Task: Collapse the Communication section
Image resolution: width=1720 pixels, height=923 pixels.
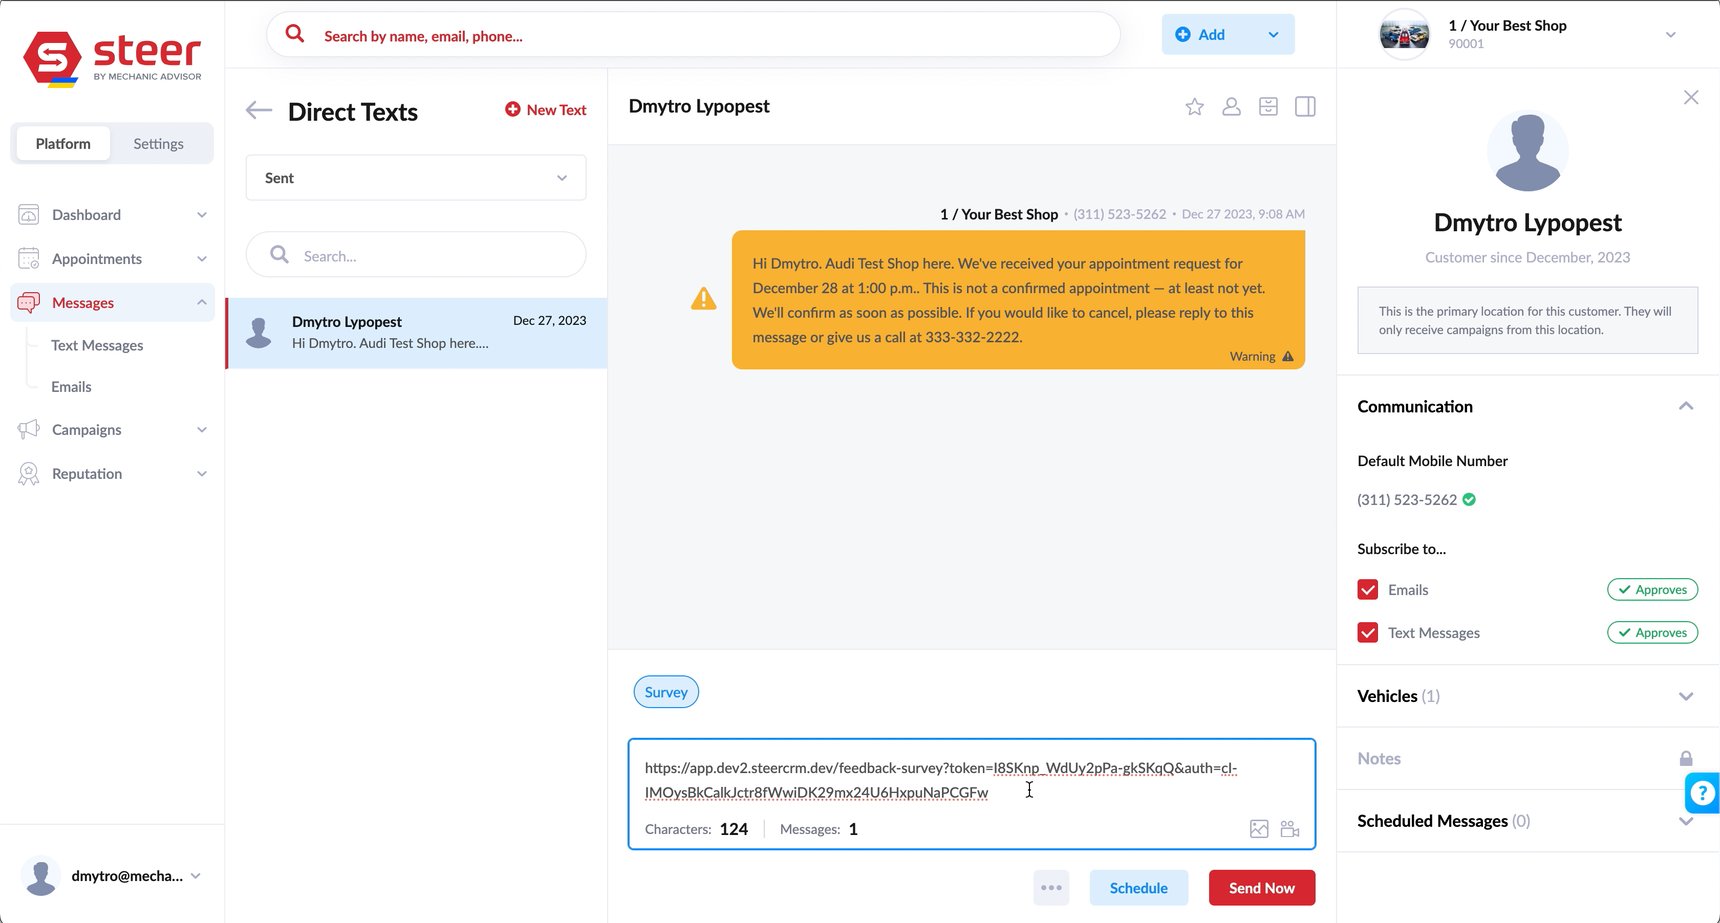Action: pos(1687,406)
